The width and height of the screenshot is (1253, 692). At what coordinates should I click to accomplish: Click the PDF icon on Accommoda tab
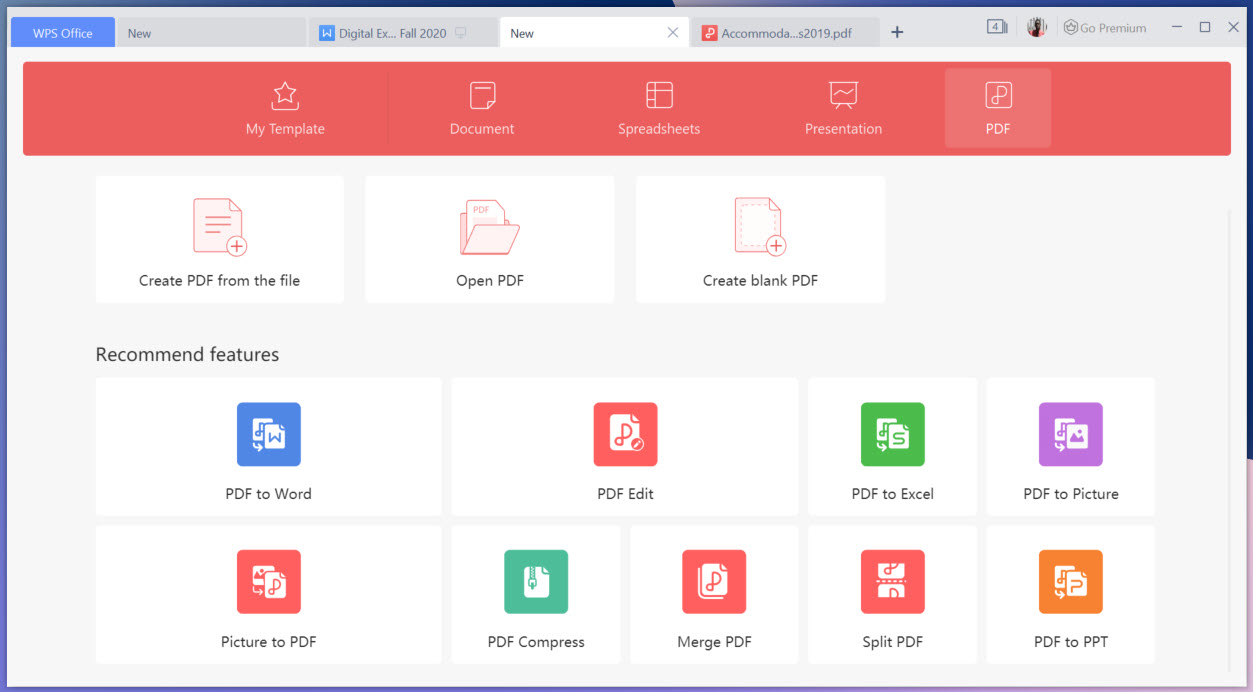[710, 33]
